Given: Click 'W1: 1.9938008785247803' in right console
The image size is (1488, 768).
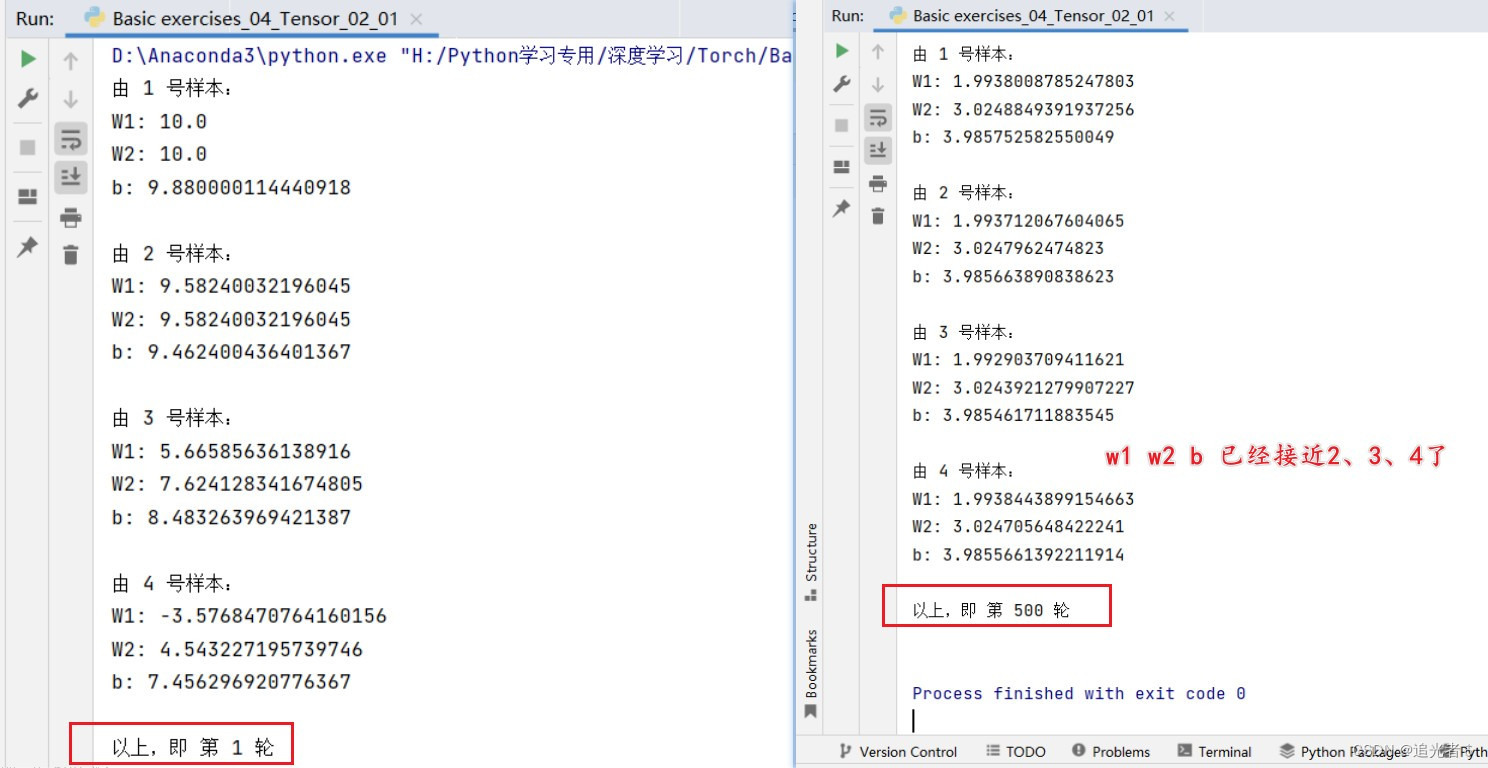Looking at the screenshot, I should (1023, 81).
